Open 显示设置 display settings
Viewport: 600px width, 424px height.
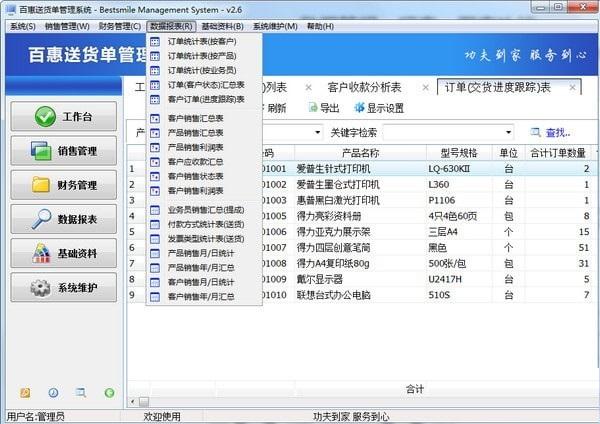coord(379,108)
